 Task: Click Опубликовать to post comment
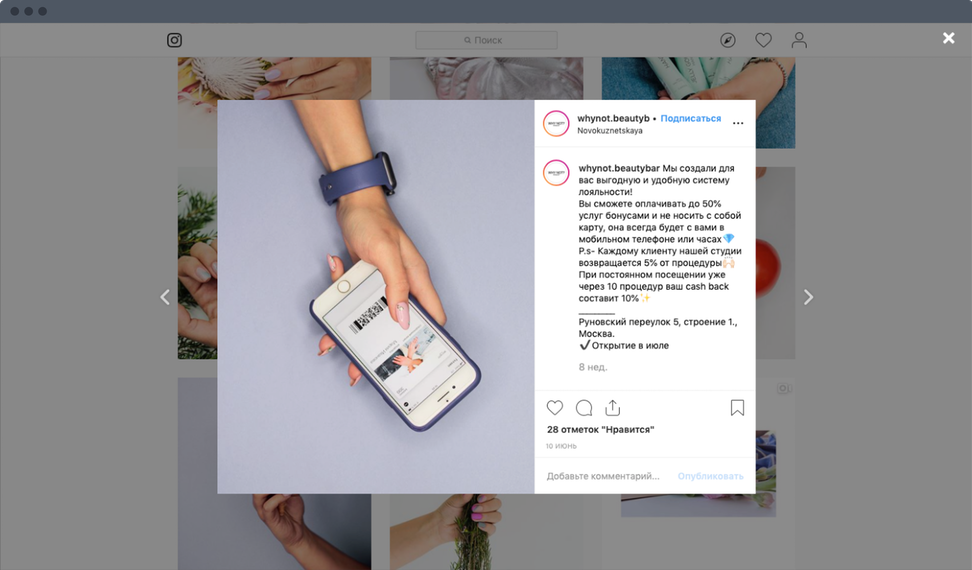710,476
